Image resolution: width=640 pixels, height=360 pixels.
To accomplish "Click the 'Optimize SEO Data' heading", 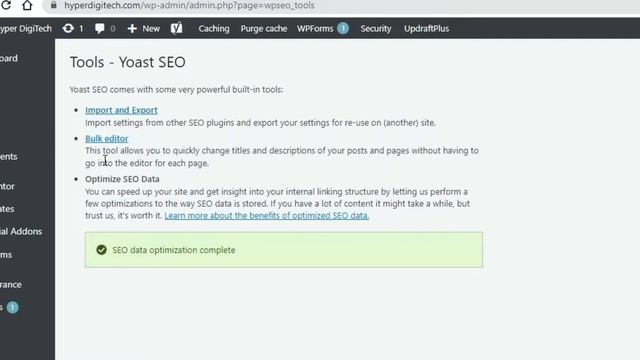I will click(122, 179).
